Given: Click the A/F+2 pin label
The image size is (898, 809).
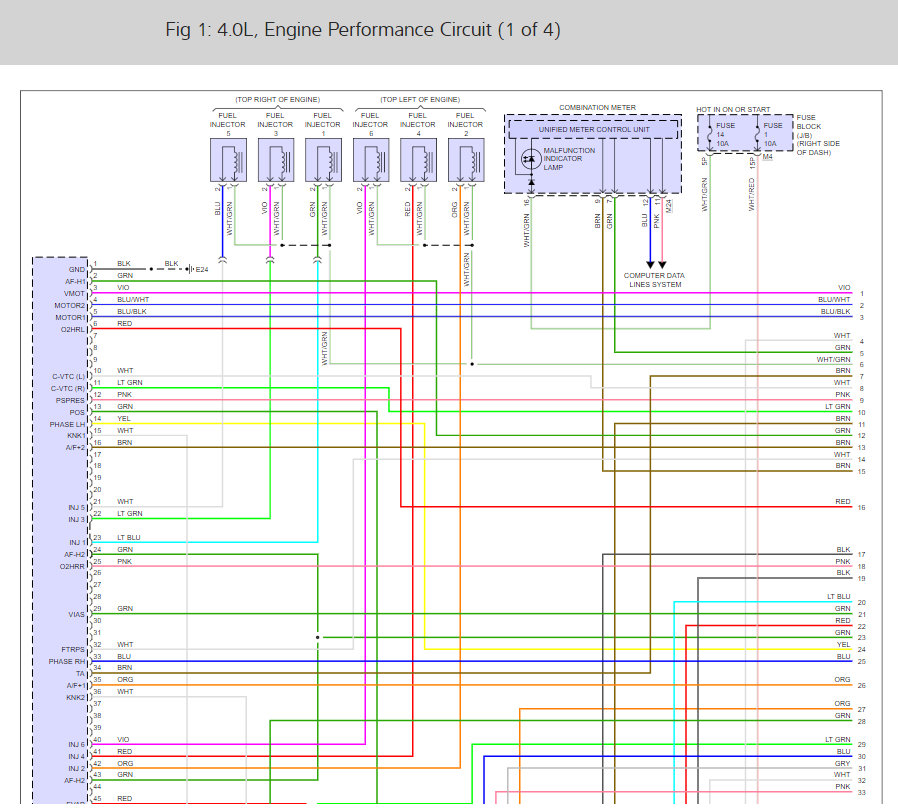Looking at the screenshot, I should tap(75, 448).
